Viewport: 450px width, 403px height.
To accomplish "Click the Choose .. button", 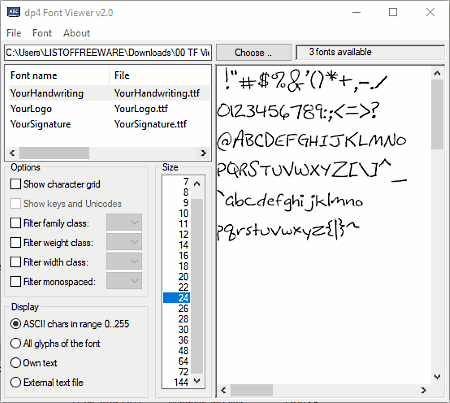I will (x=254, y=53).
